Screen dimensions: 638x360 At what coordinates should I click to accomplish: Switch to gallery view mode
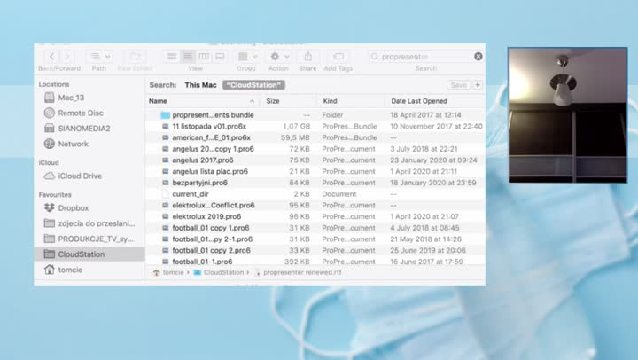click(x=220, y=56)
